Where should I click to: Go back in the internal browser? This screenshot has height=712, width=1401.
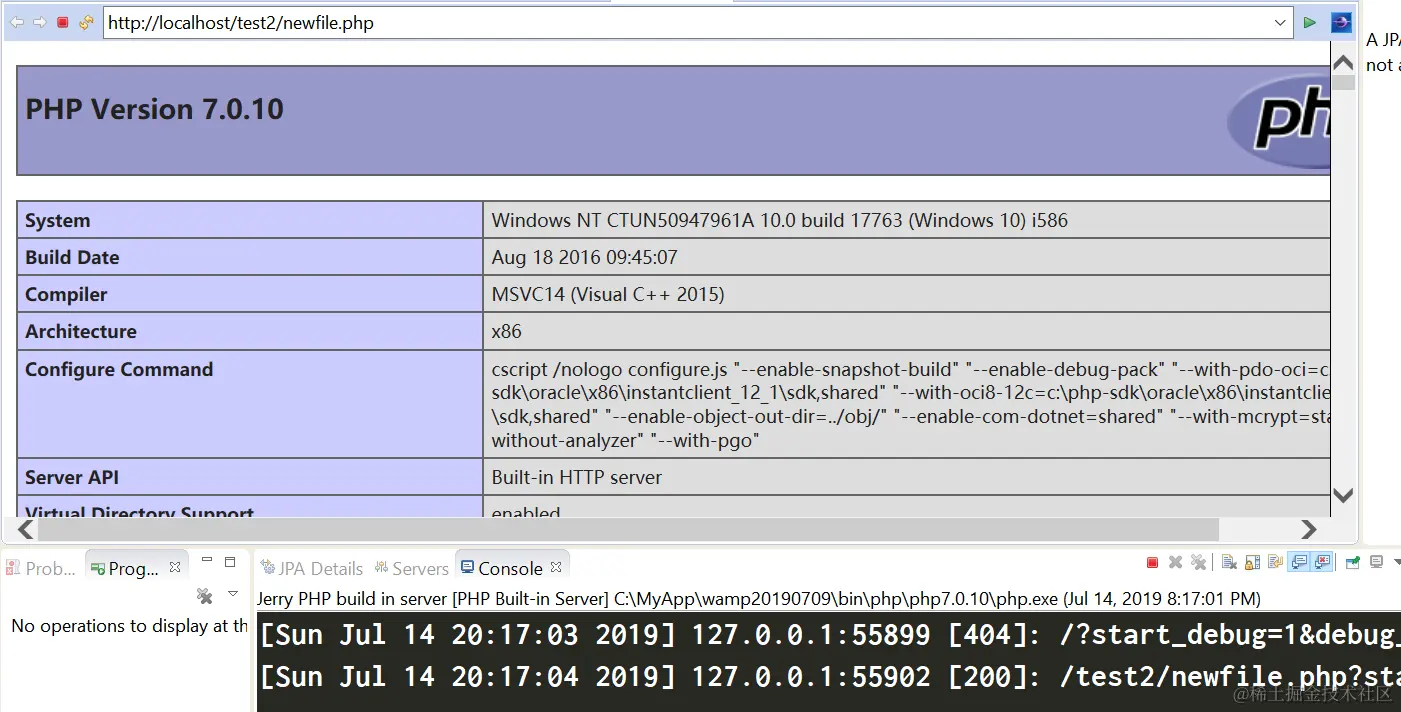tap(17, 22)
